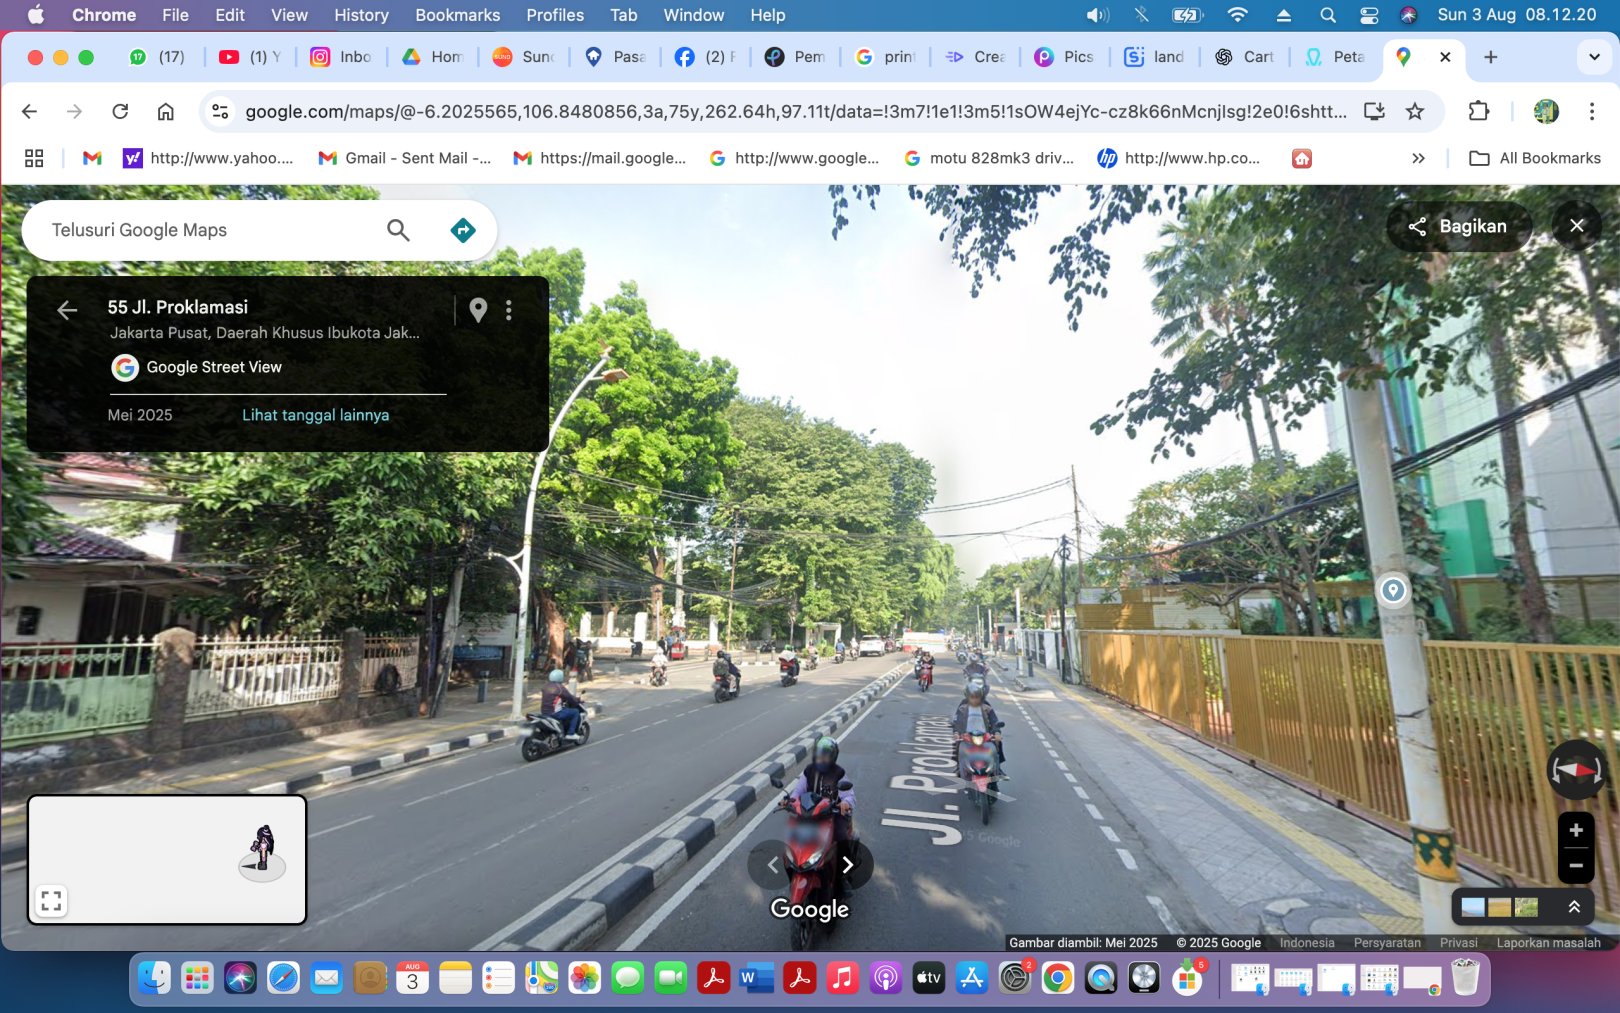Zoom out with the minus button
This screenshot has height=1013, width=1620.
tap(1575, 866)
